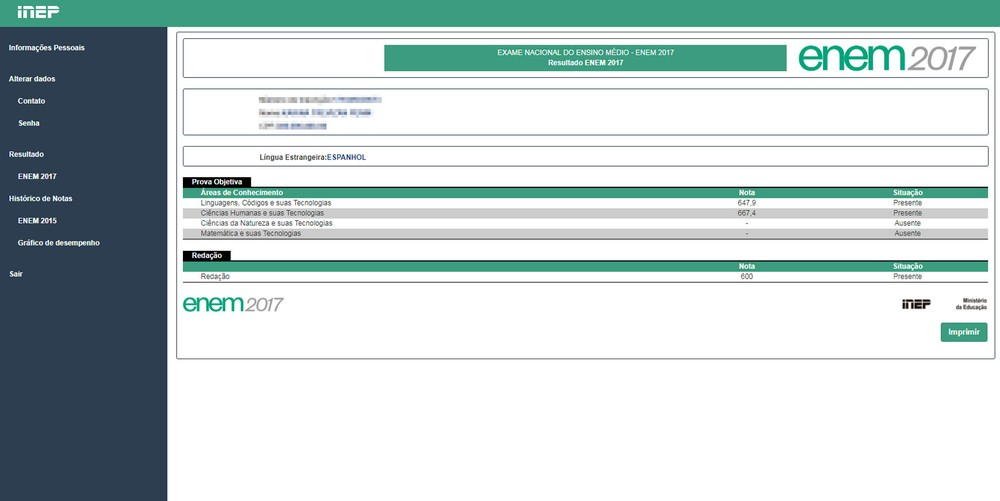Click Sair to log out
This screenshot has width=1000, height=501.
[15, 274]
